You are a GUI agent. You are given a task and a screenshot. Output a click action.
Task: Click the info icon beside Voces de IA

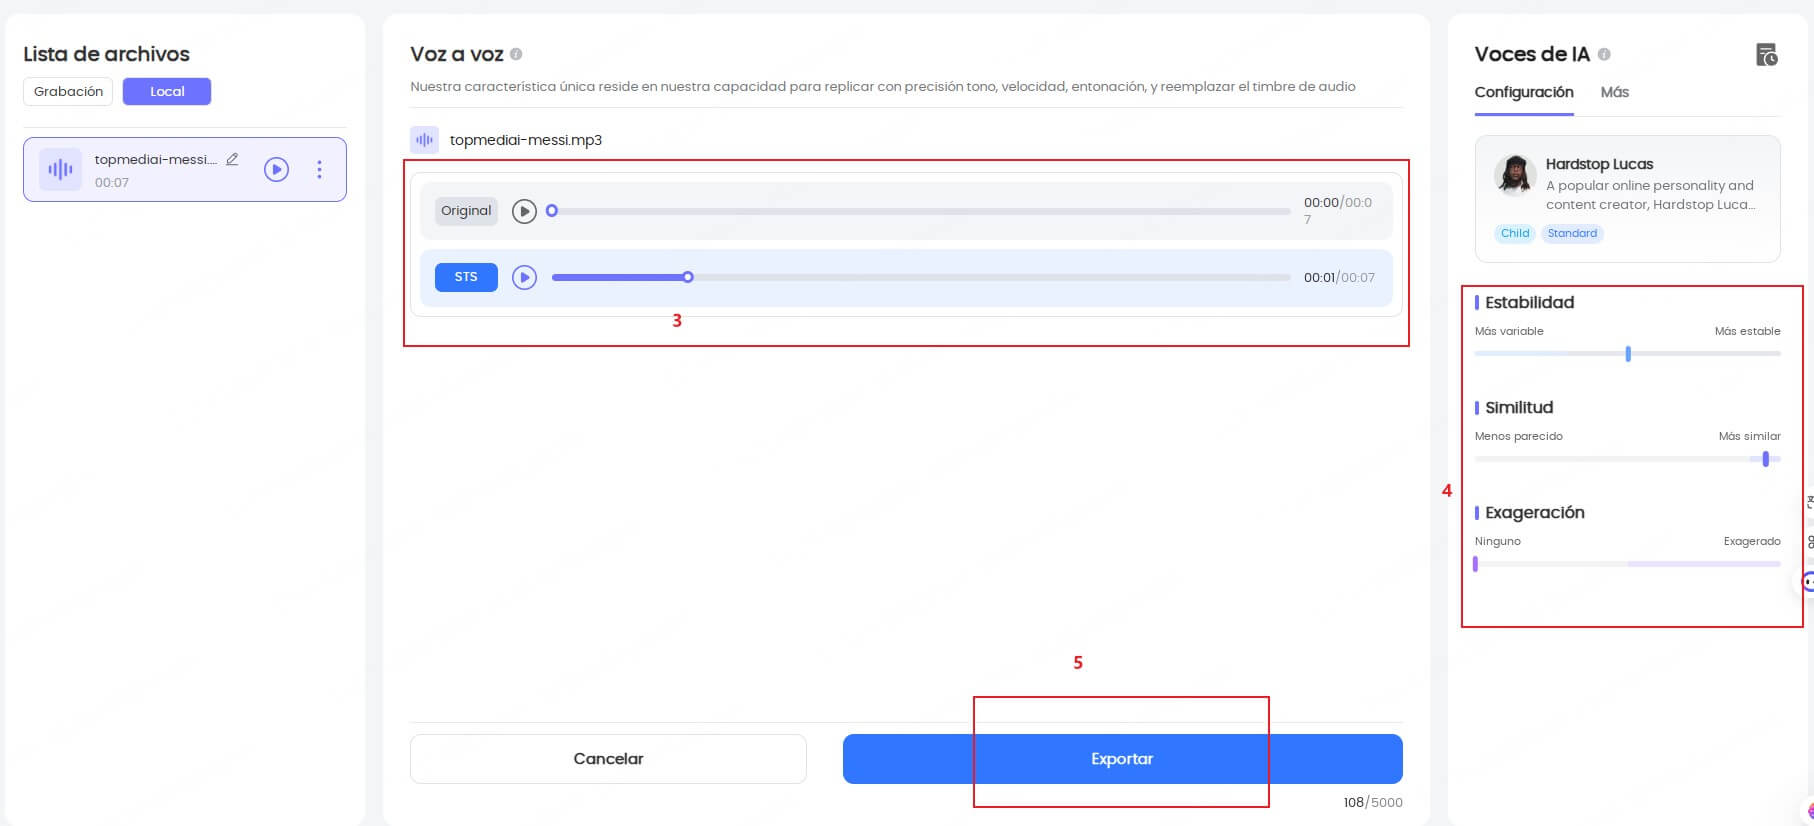[1604, 54]
